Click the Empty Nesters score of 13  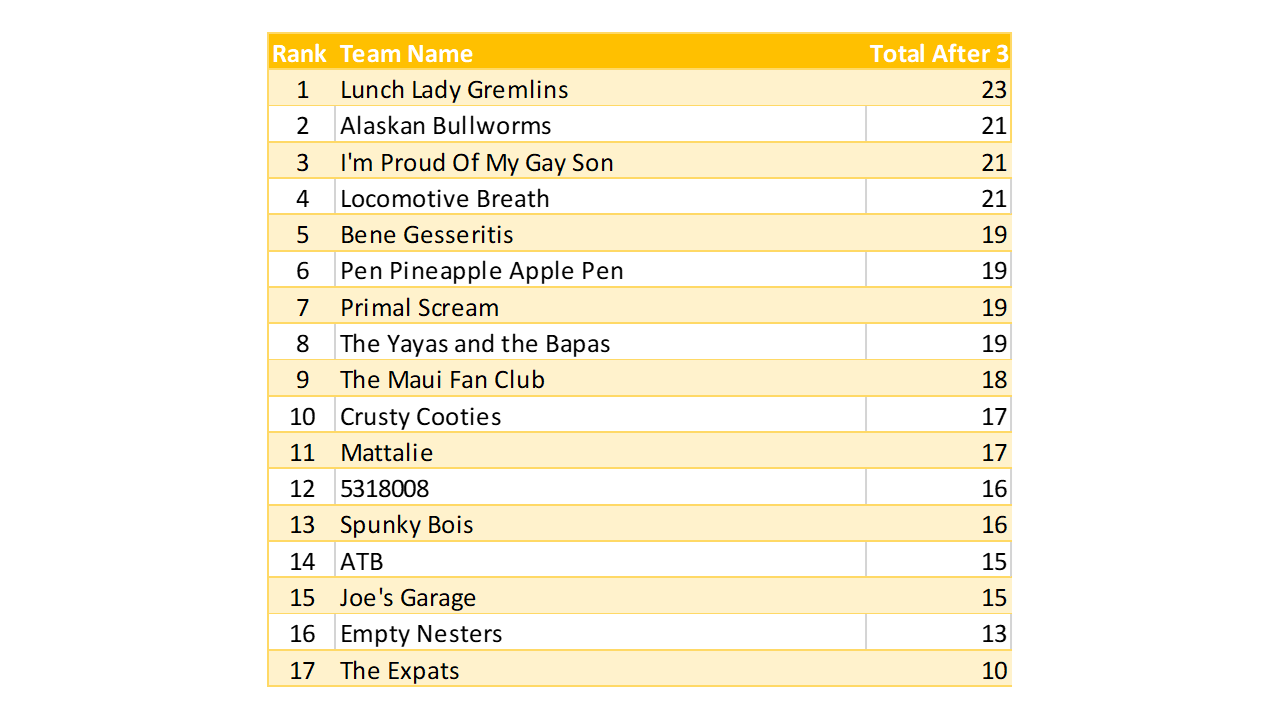pyautogui.click(x=993, y=634)
